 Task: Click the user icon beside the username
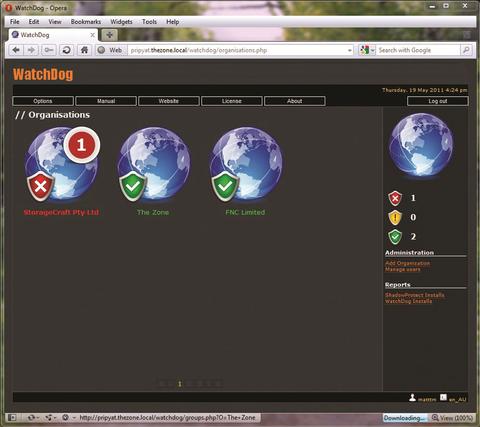413,398
